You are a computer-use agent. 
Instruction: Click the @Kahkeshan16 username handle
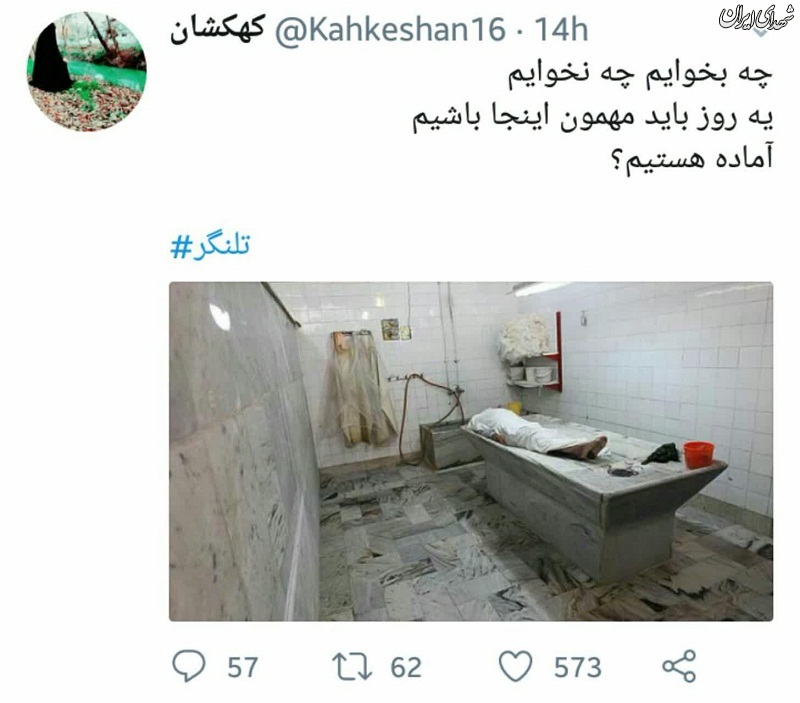click(390, 30)
